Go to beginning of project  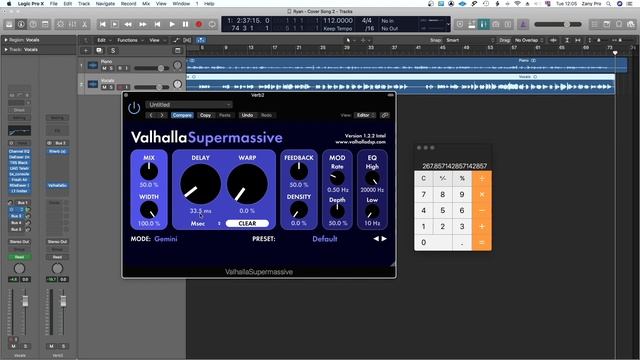coord(102,24)
